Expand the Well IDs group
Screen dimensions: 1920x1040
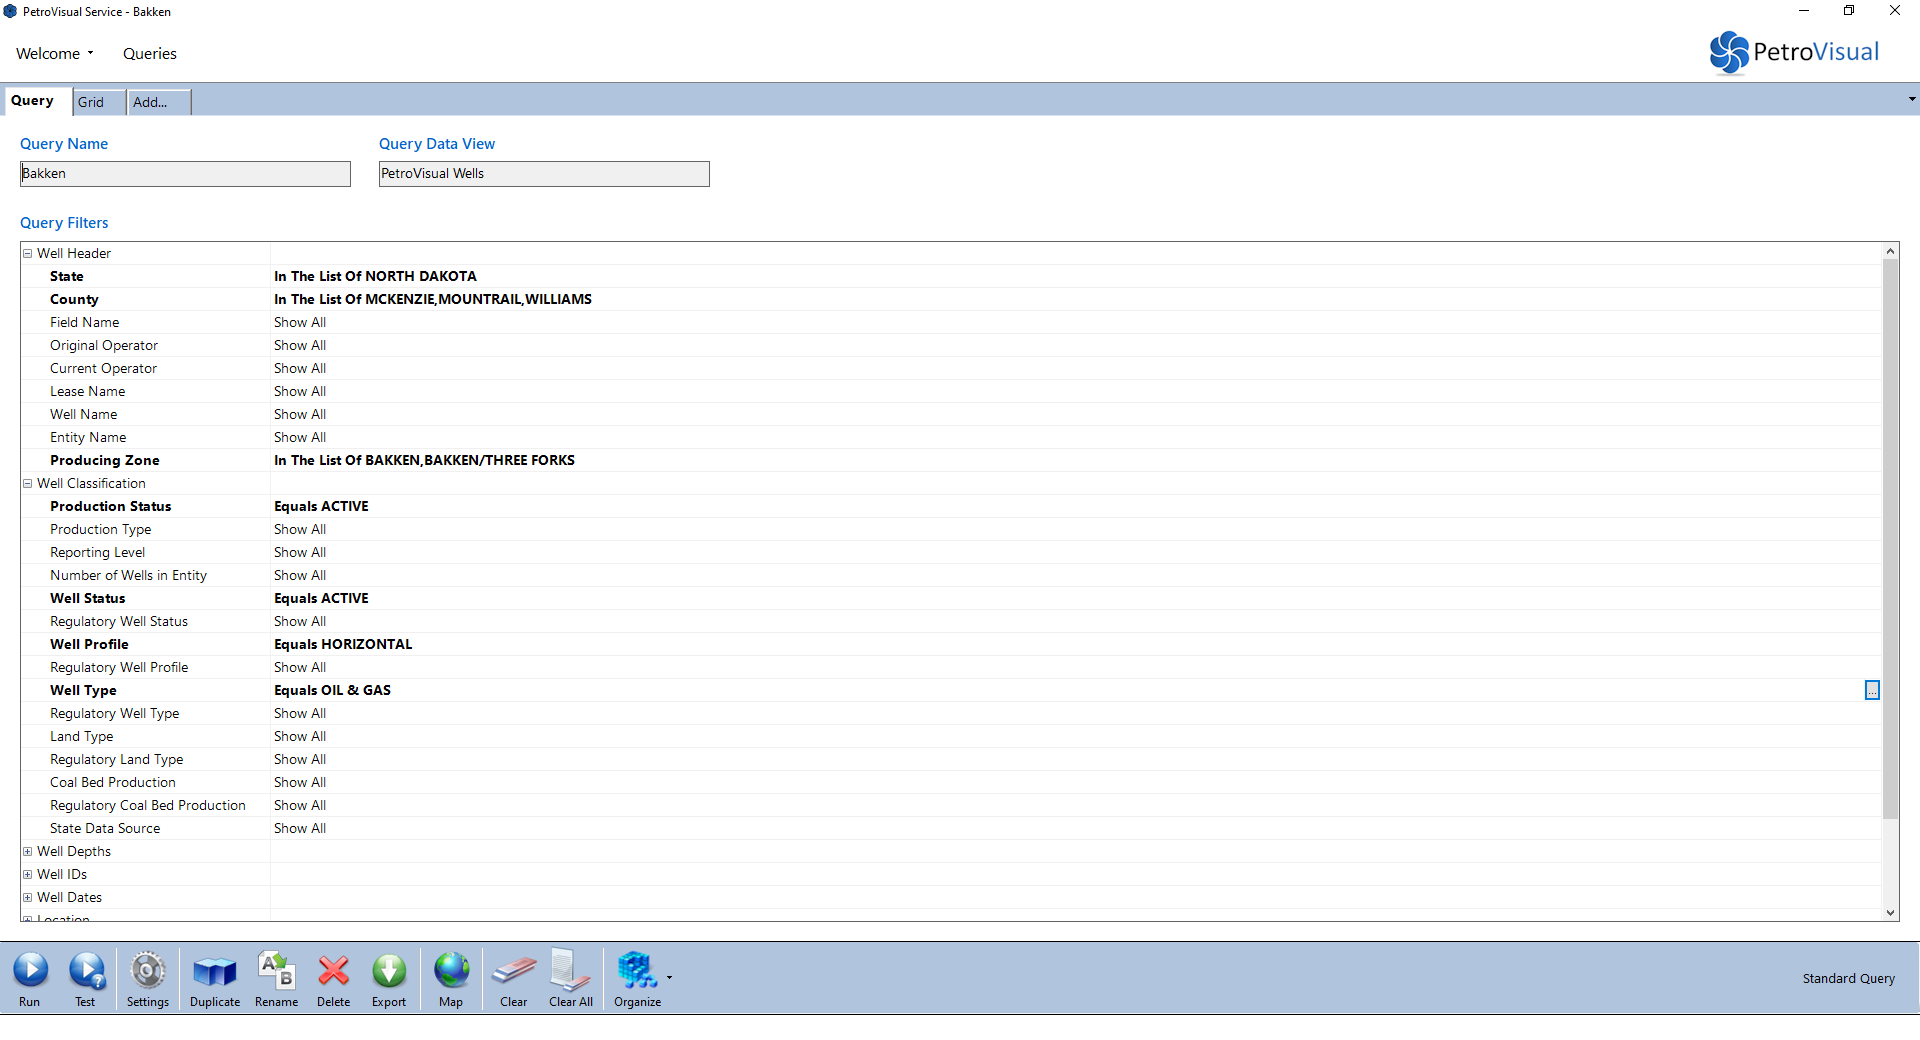[x=28, y=875]
